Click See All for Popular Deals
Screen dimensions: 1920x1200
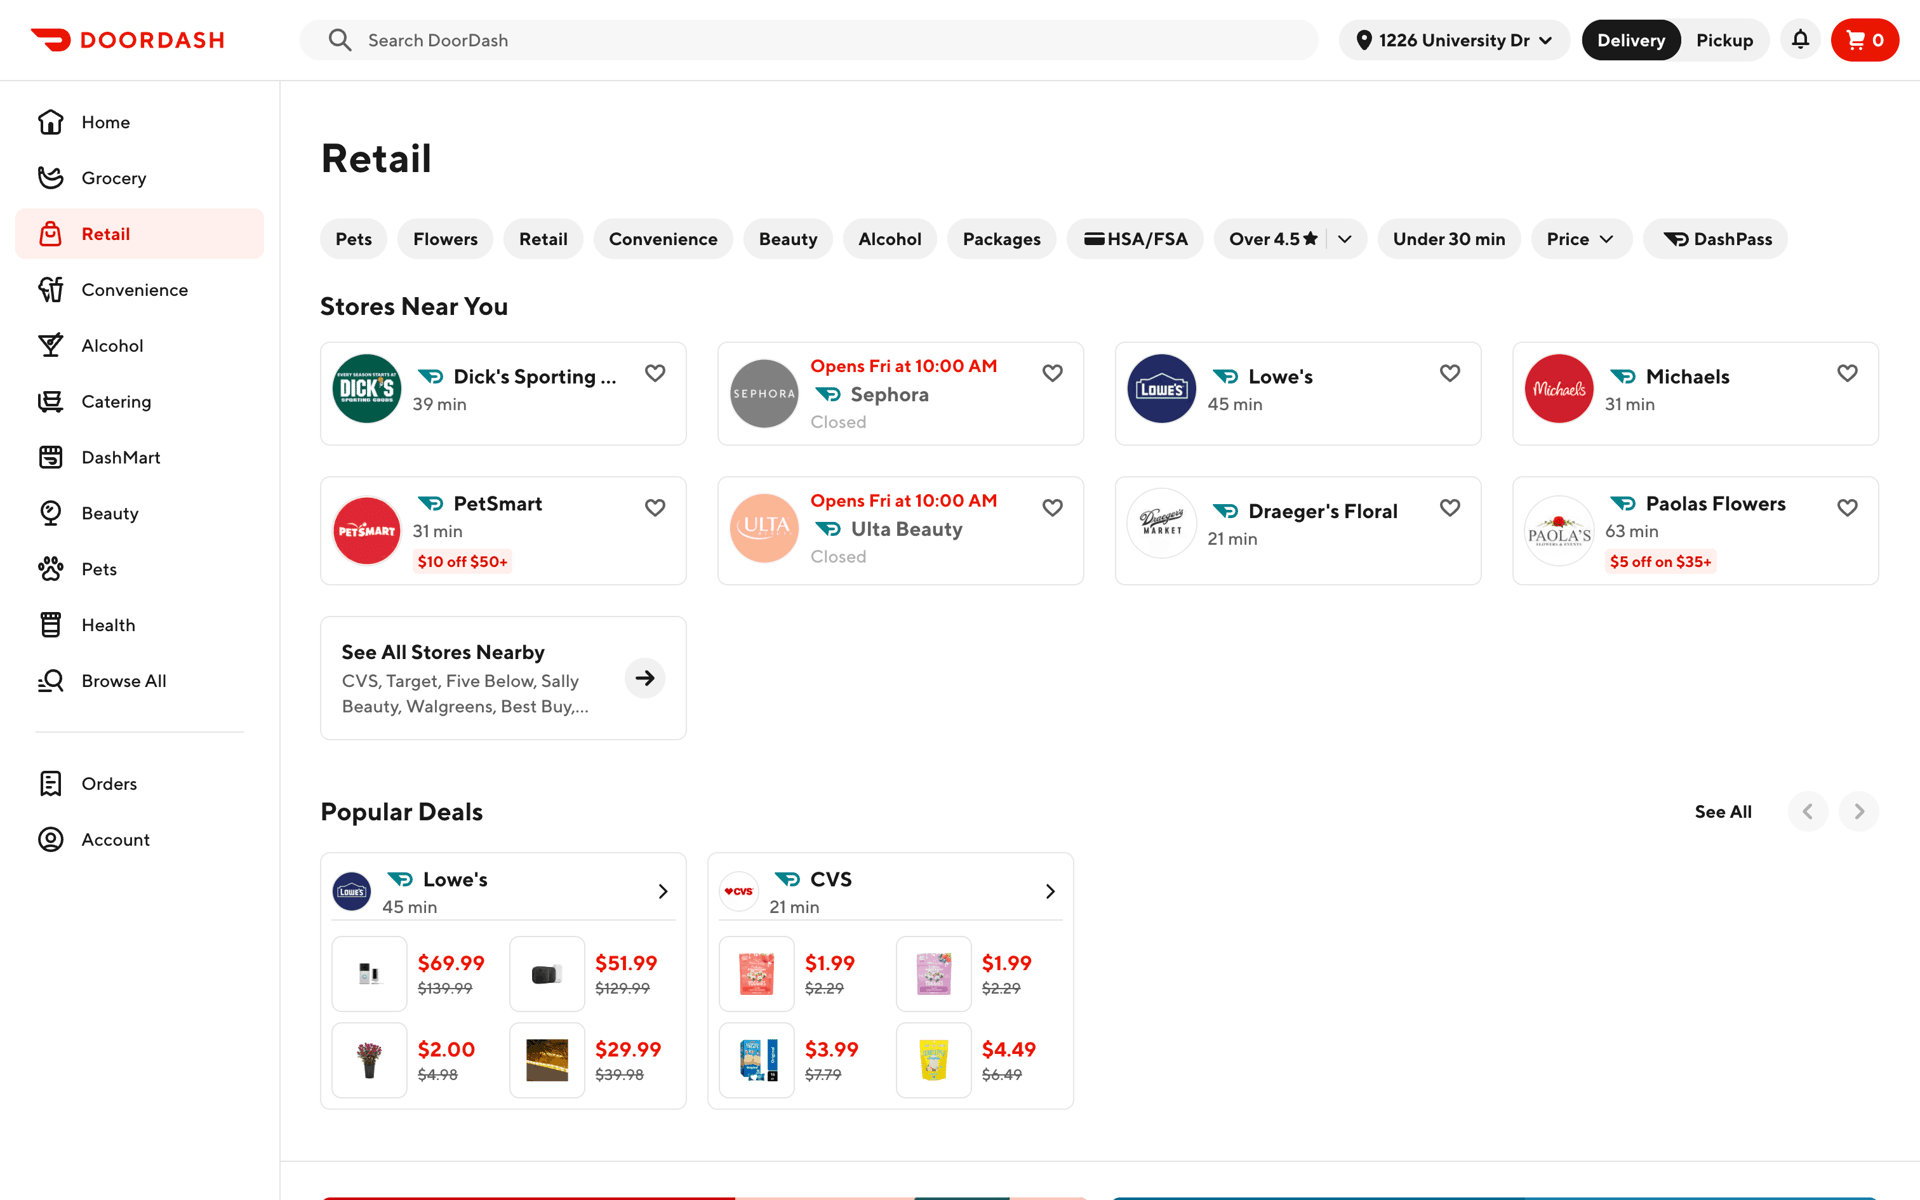pos(1723,812)
